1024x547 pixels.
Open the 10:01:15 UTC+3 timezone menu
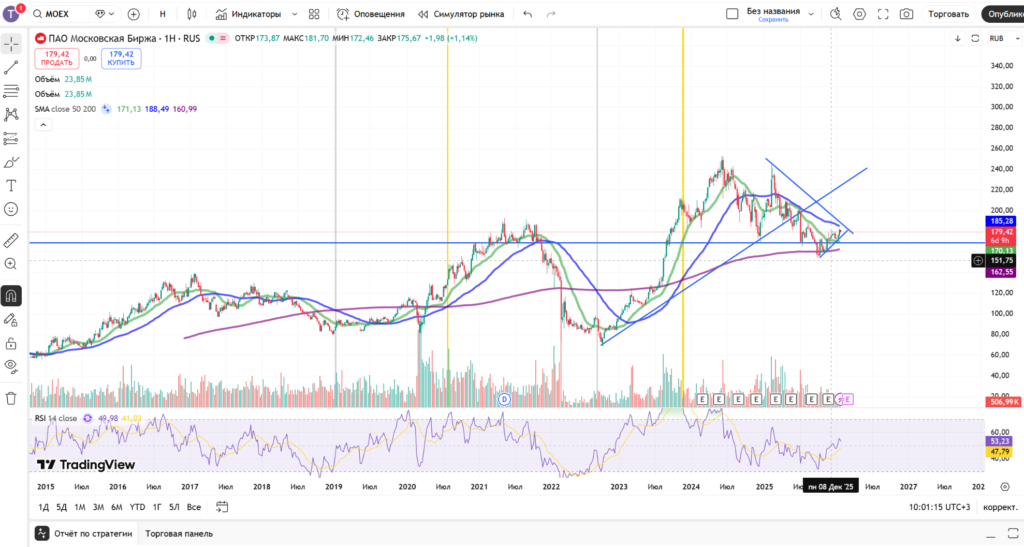[940, 507]
